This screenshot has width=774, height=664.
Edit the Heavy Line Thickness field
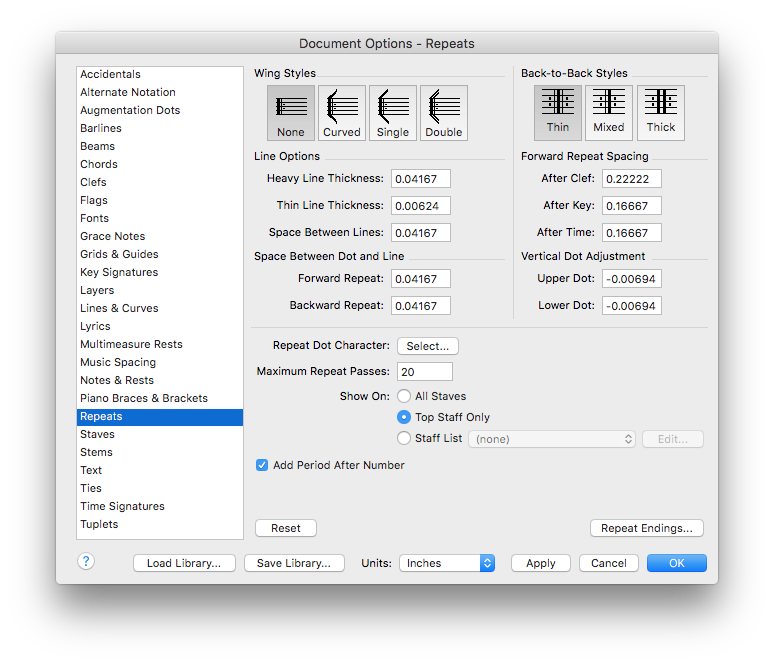point(421,179)
